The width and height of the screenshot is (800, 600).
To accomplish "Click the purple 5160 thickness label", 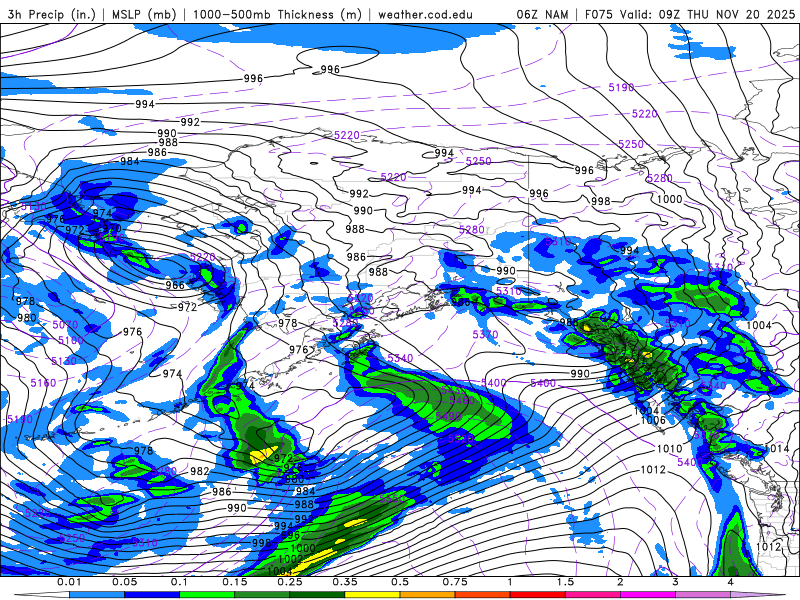I will 43,383.
